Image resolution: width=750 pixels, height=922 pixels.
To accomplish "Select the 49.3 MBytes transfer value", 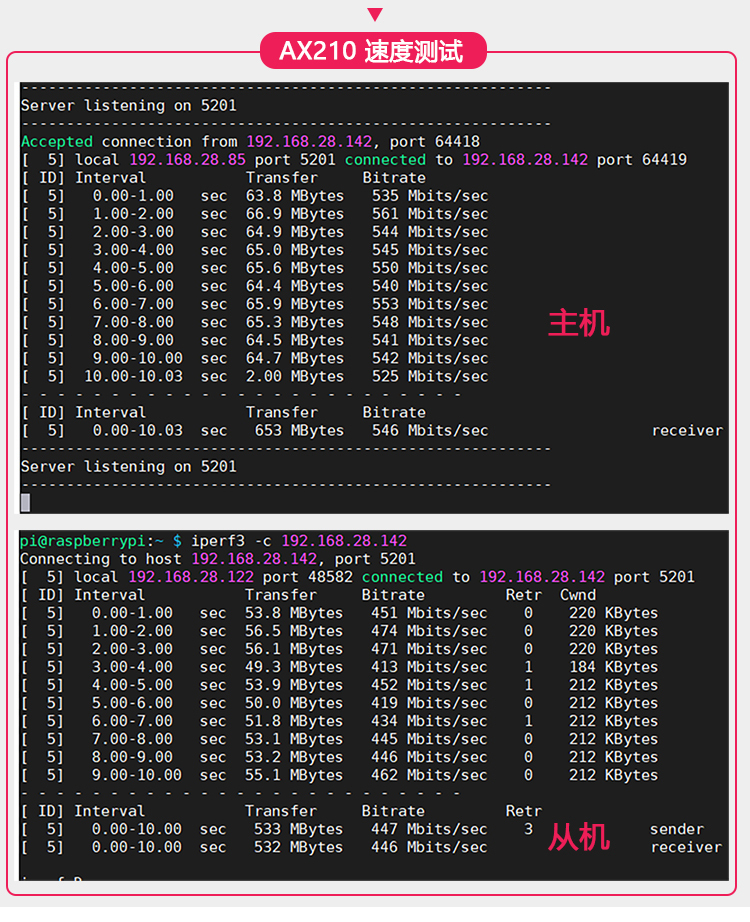I will pyautogui.click(x=294, y=667).
